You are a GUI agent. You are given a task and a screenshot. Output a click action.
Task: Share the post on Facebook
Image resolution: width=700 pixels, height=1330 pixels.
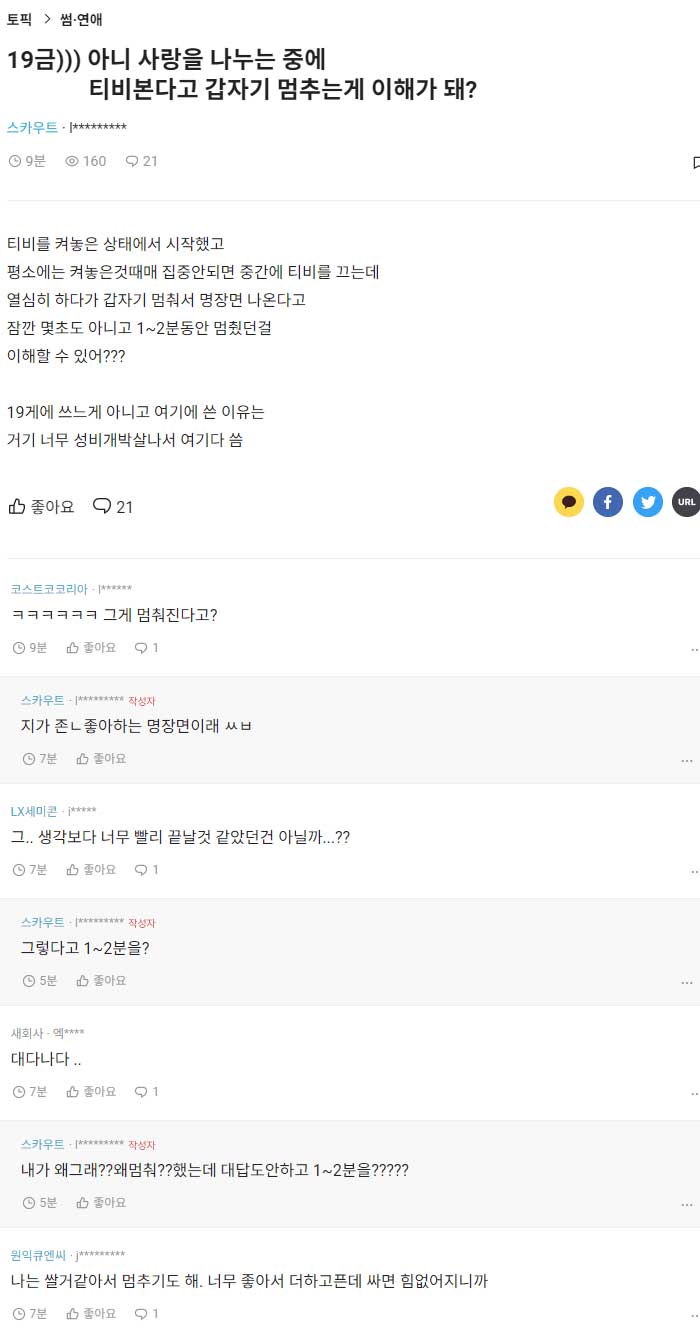[x=608, y=502]
